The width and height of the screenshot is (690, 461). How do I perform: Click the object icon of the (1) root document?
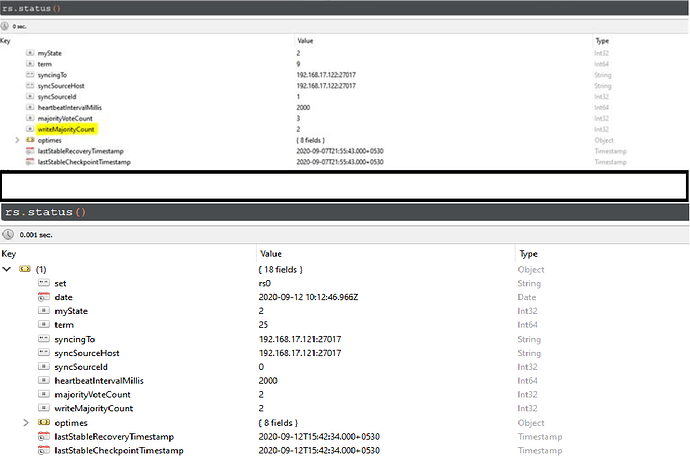coord(25,269)
